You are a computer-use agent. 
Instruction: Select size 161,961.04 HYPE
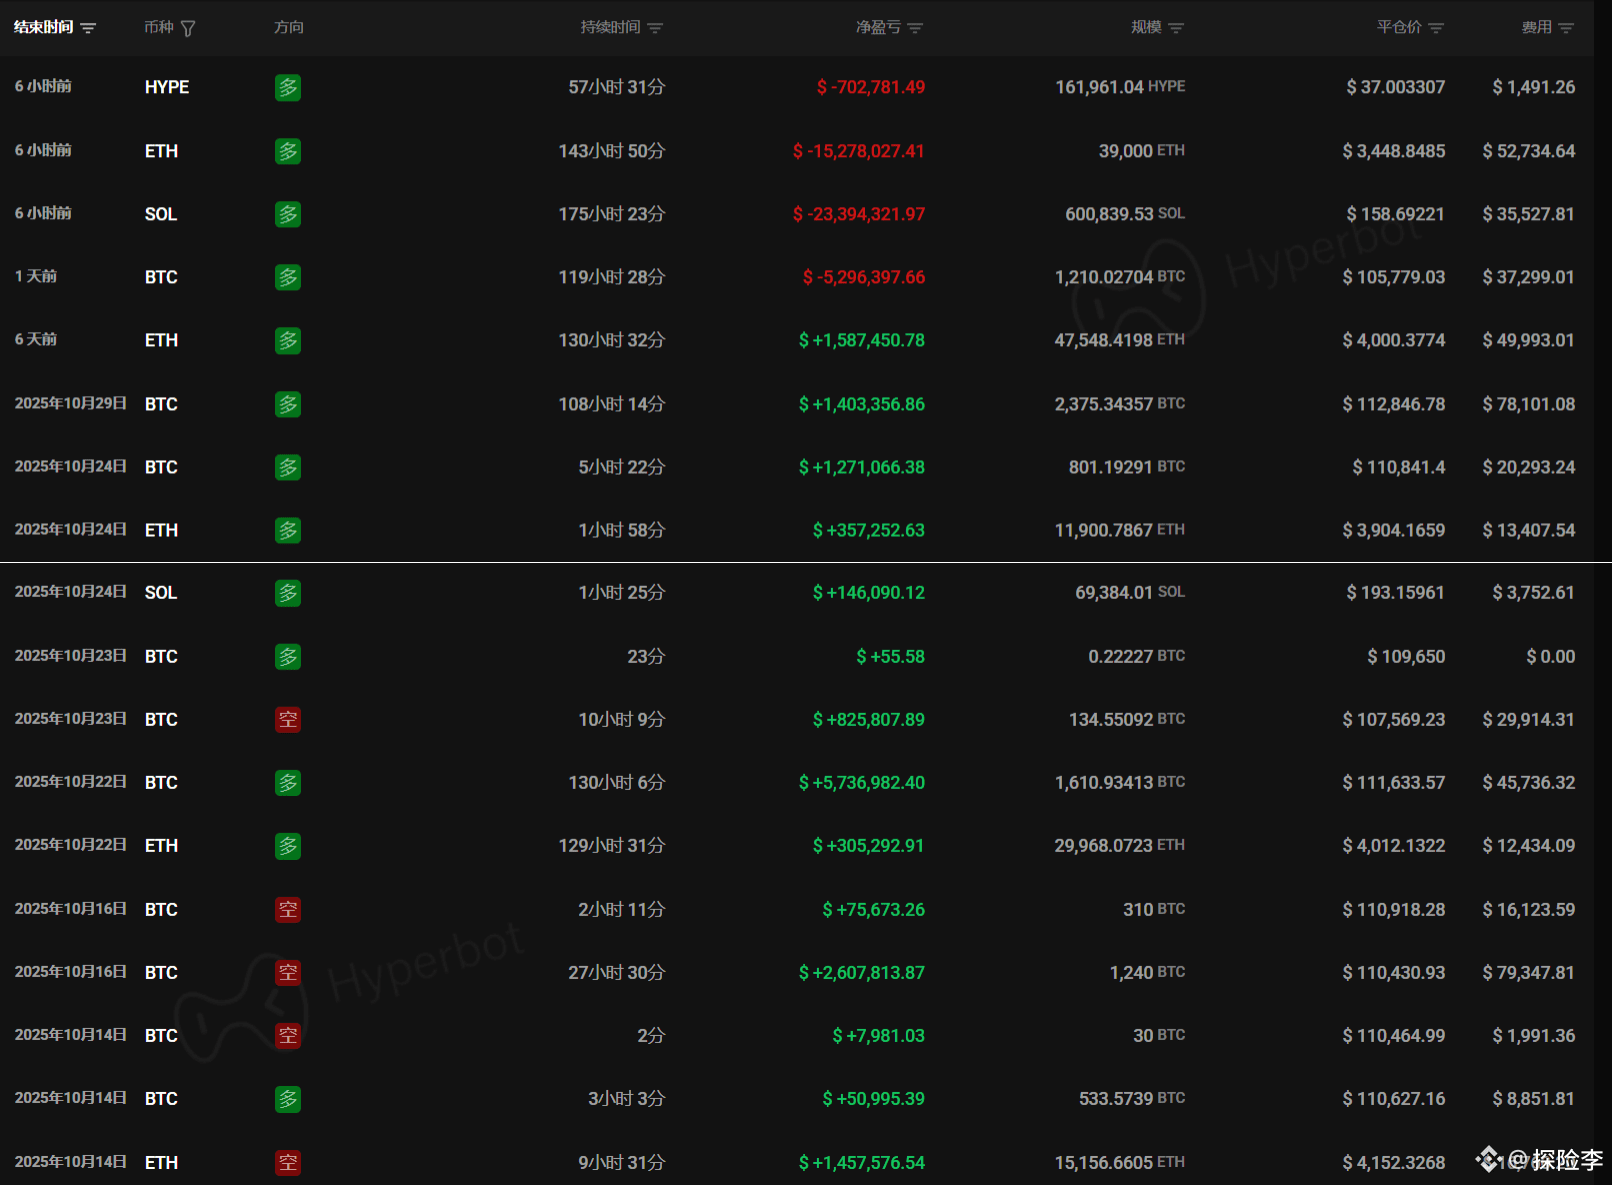[1120, 87]
